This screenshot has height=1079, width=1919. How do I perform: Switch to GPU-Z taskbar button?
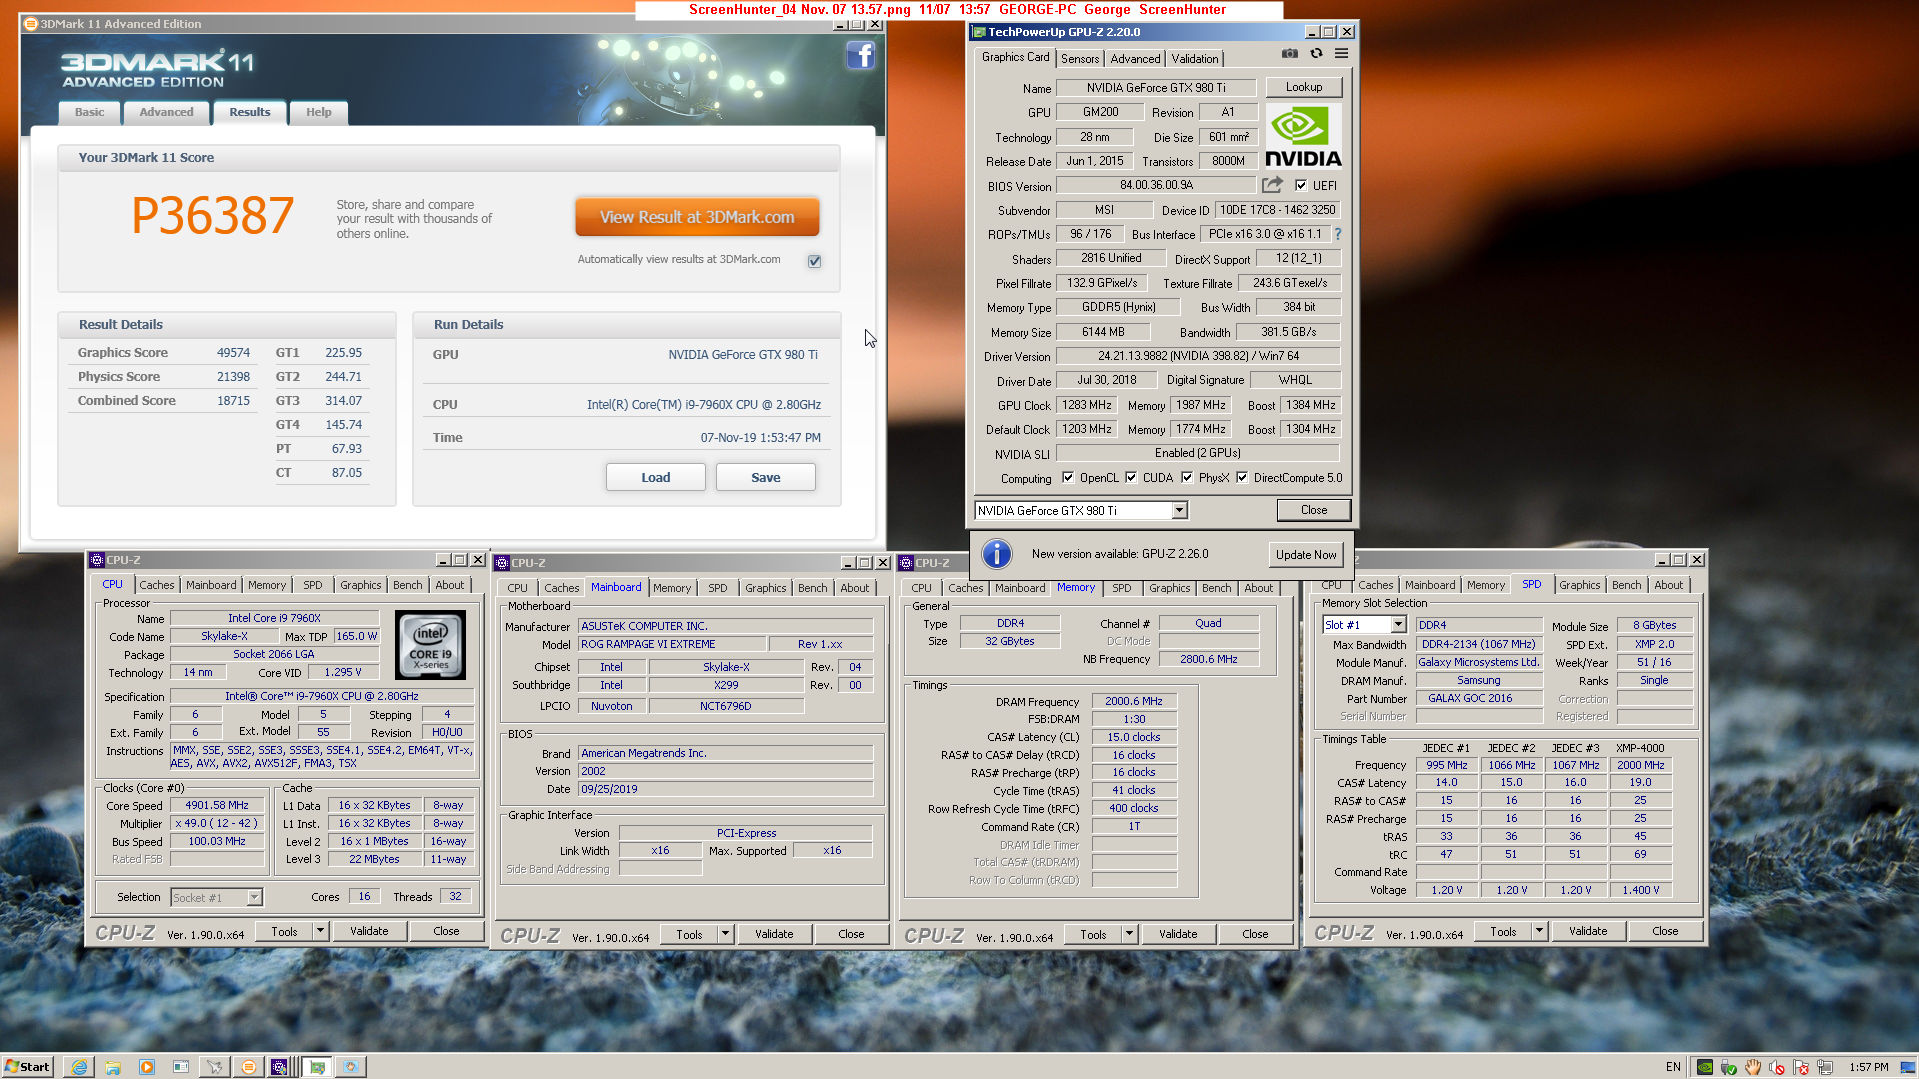pyautogui.click(x=317, y=1067)
